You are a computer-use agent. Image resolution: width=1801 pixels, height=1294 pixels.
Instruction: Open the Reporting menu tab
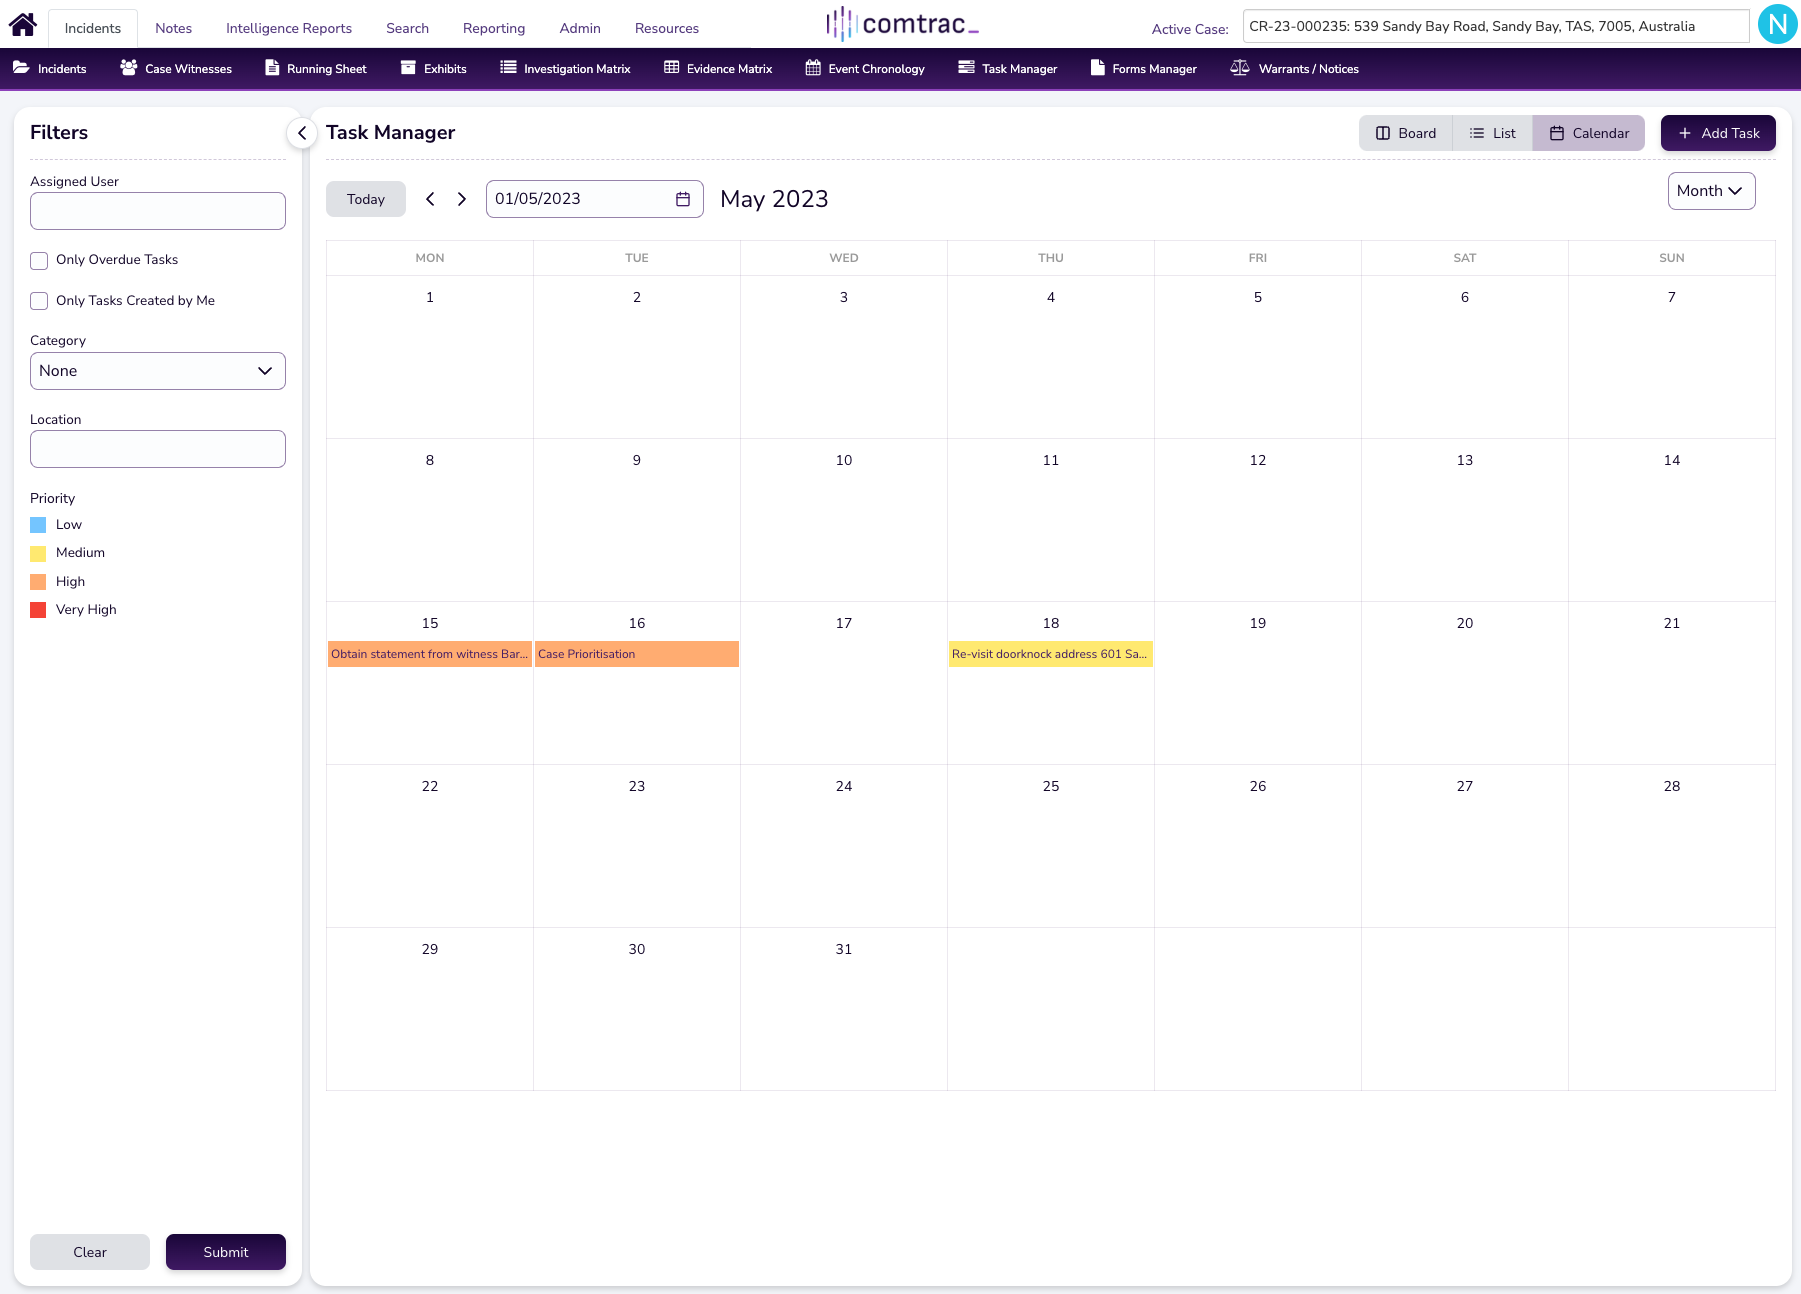coord(494,28)
